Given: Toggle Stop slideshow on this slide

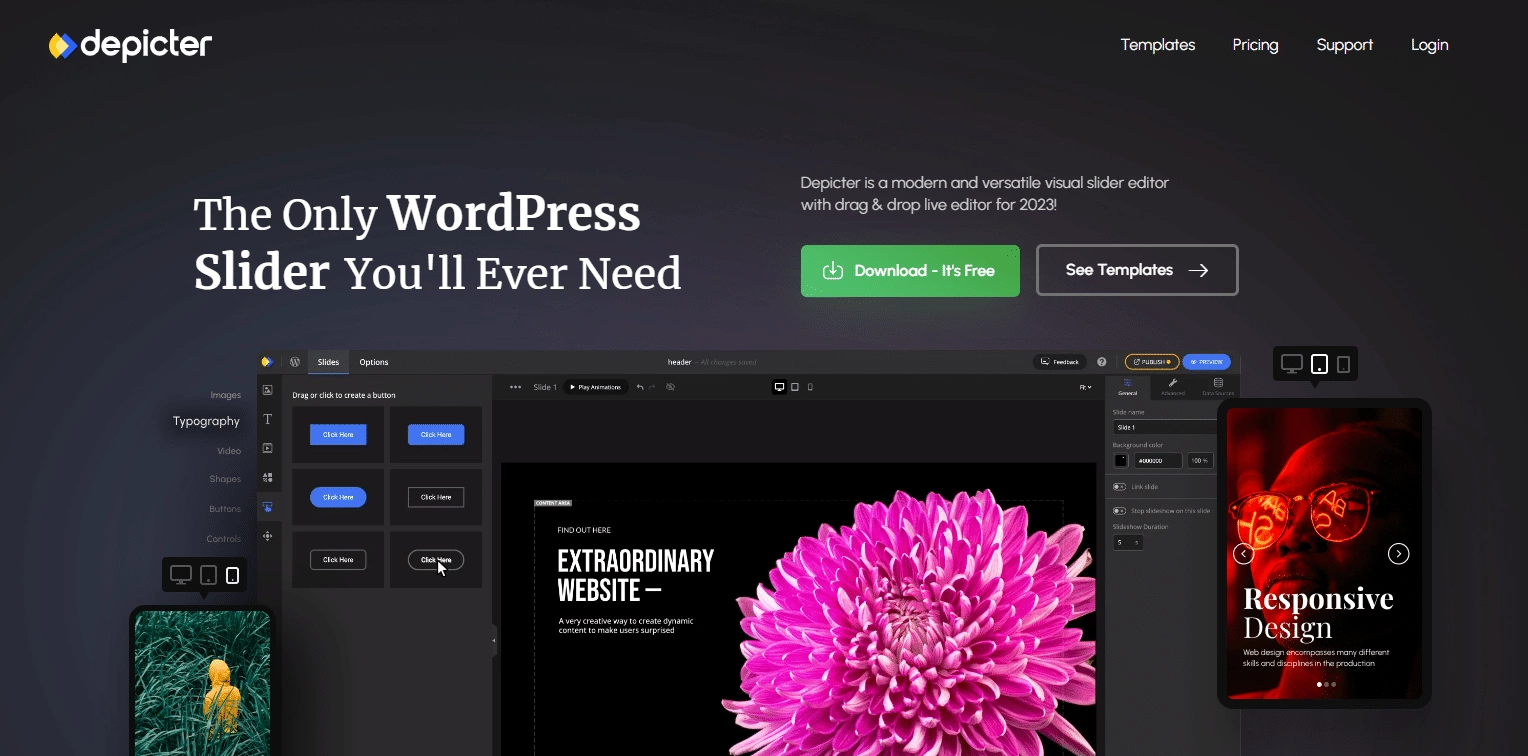Looking at the screenshot, I should click(x=1119, y=511).
